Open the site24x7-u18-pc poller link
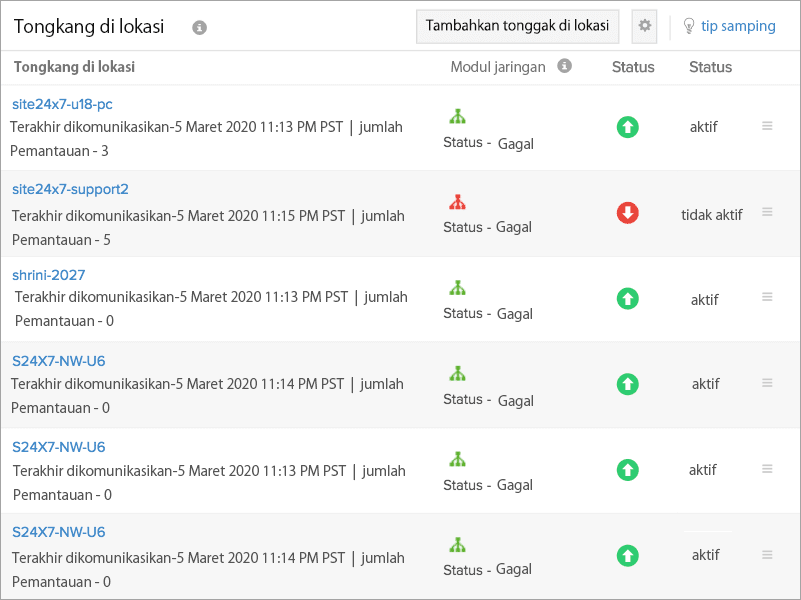This screenshot has height=600, width=801. pyautogui.click(x=62, y=104)
